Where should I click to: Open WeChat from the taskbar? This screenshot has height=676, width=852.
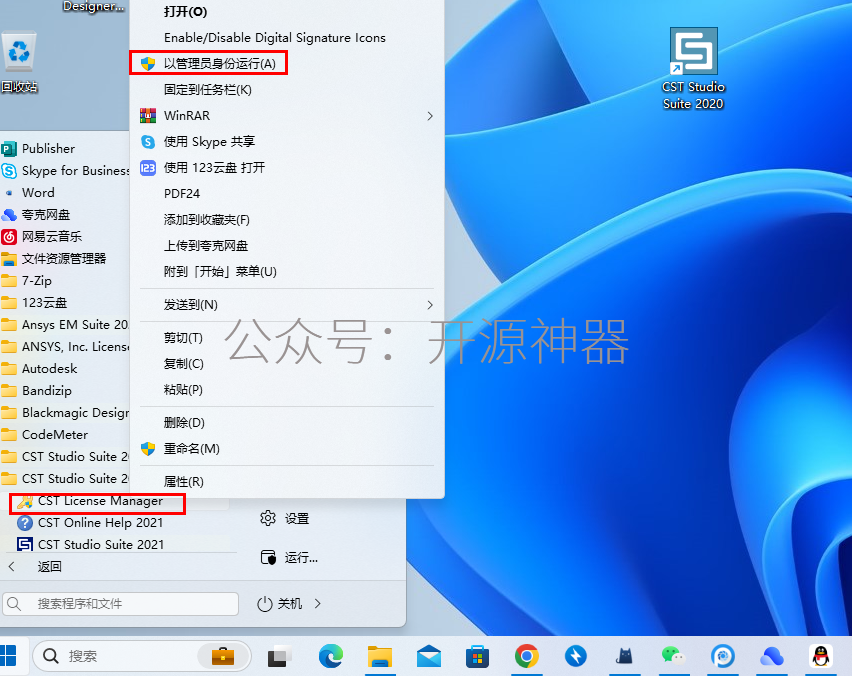click(673, 656)
